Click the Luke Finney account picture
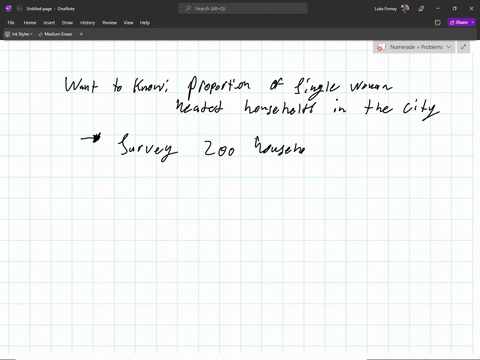This screenshot has height=360, width=480. [x=405, y=9]
